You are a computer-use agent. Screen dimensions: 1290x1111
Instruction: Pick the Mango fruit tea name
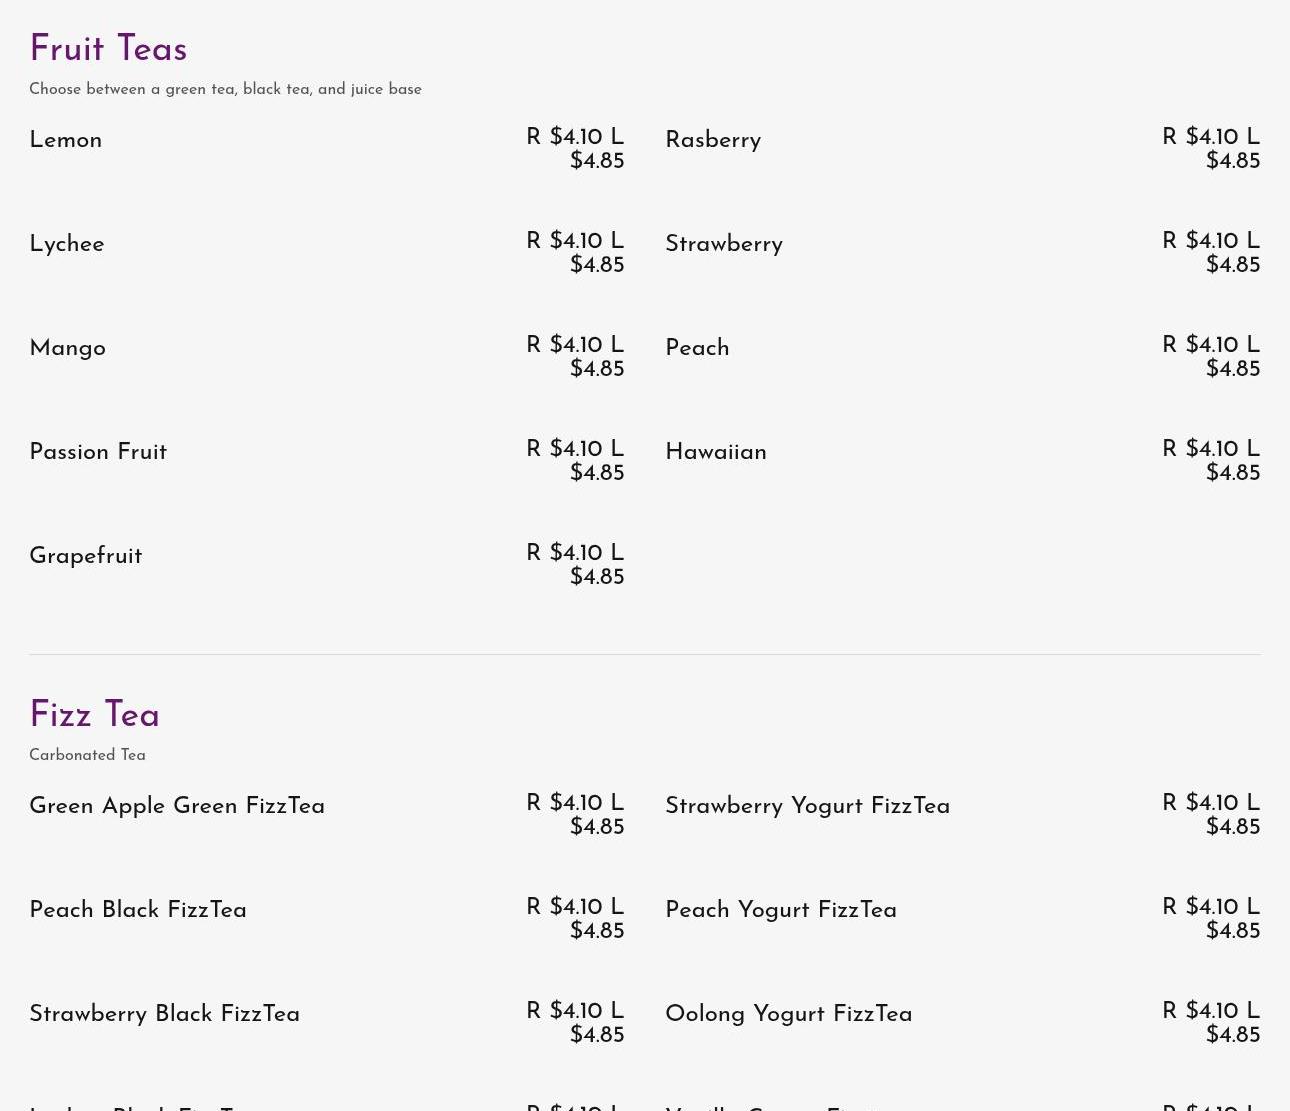pyautogui.click(x=68, y=348)
